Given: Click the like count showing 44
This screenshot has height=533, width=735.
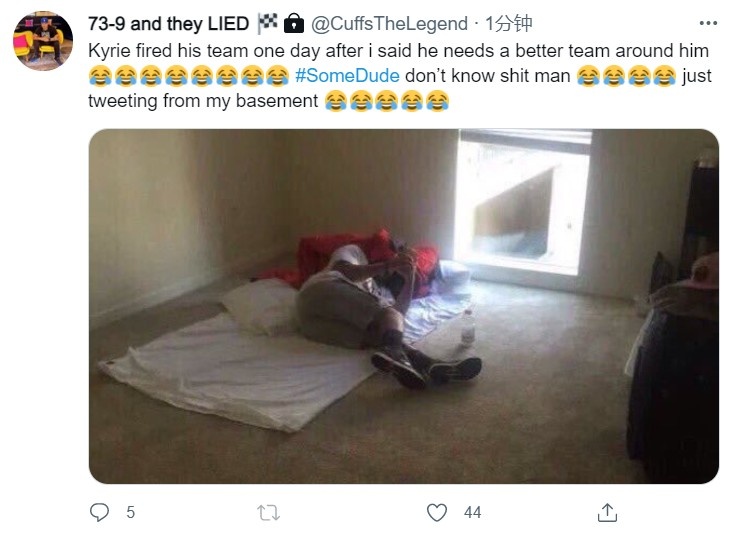Looking at the screenshot, I should coord(472,512).
